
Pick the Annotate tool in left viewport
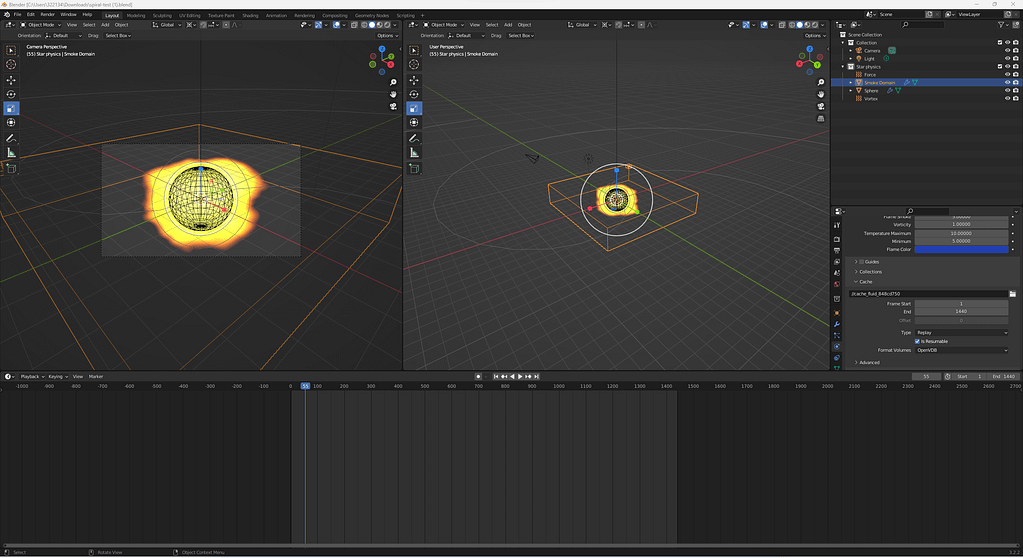pos(11,137)
